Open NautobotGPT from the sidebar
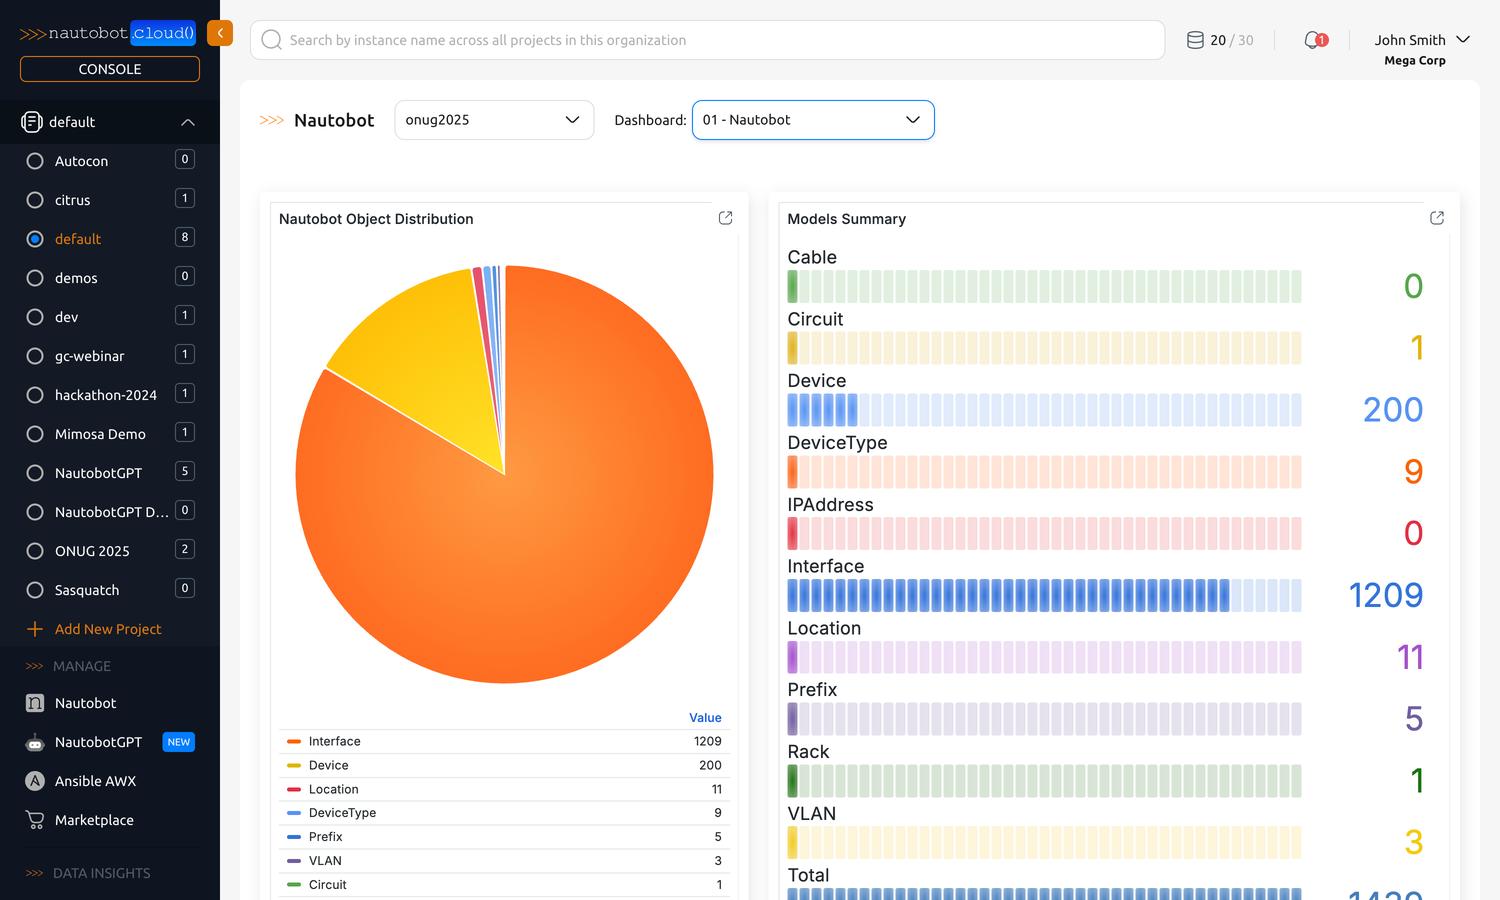Image resolution: width=1500 pixels, height=900 pixels. tap(97, 742)
